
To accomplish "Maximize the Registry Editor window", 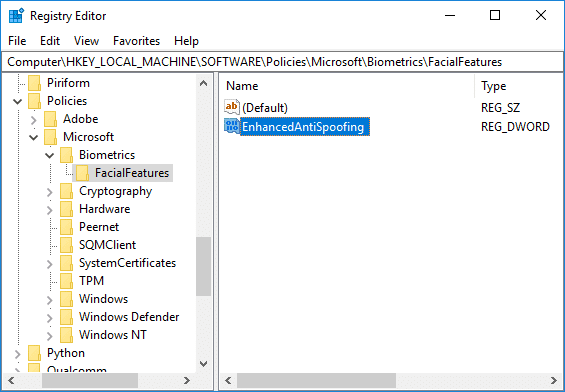I will pos(495,15).
